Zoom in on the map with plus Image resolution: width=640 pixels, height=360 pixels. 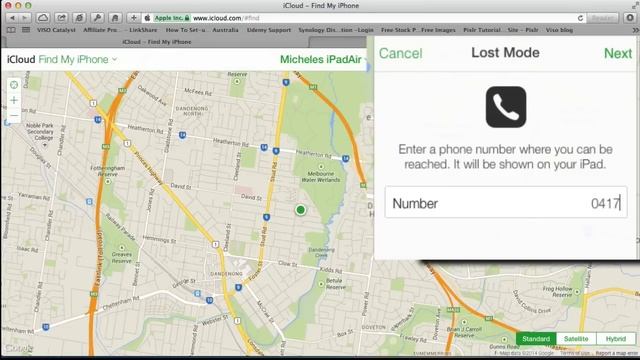click(x=14, y=100)
